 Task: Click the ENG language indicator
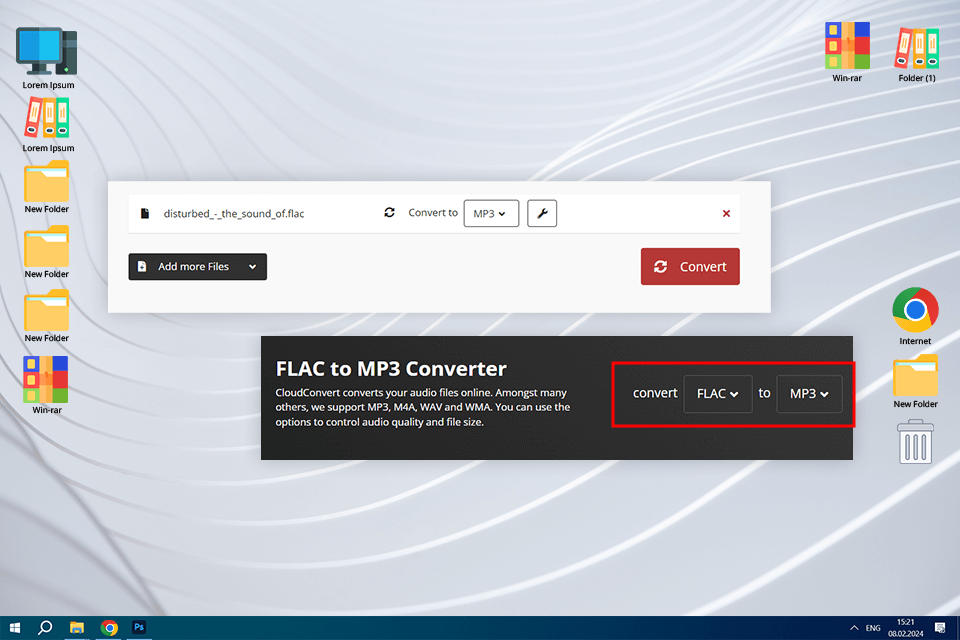pos(873,628)
